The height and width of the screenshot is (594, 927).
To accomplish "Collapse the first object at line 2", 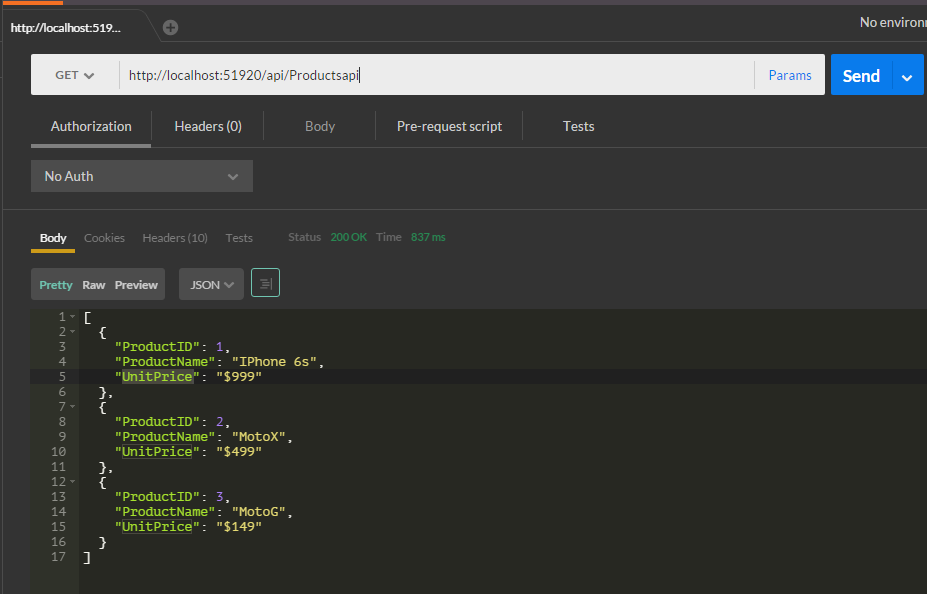I will pos(72,332).
